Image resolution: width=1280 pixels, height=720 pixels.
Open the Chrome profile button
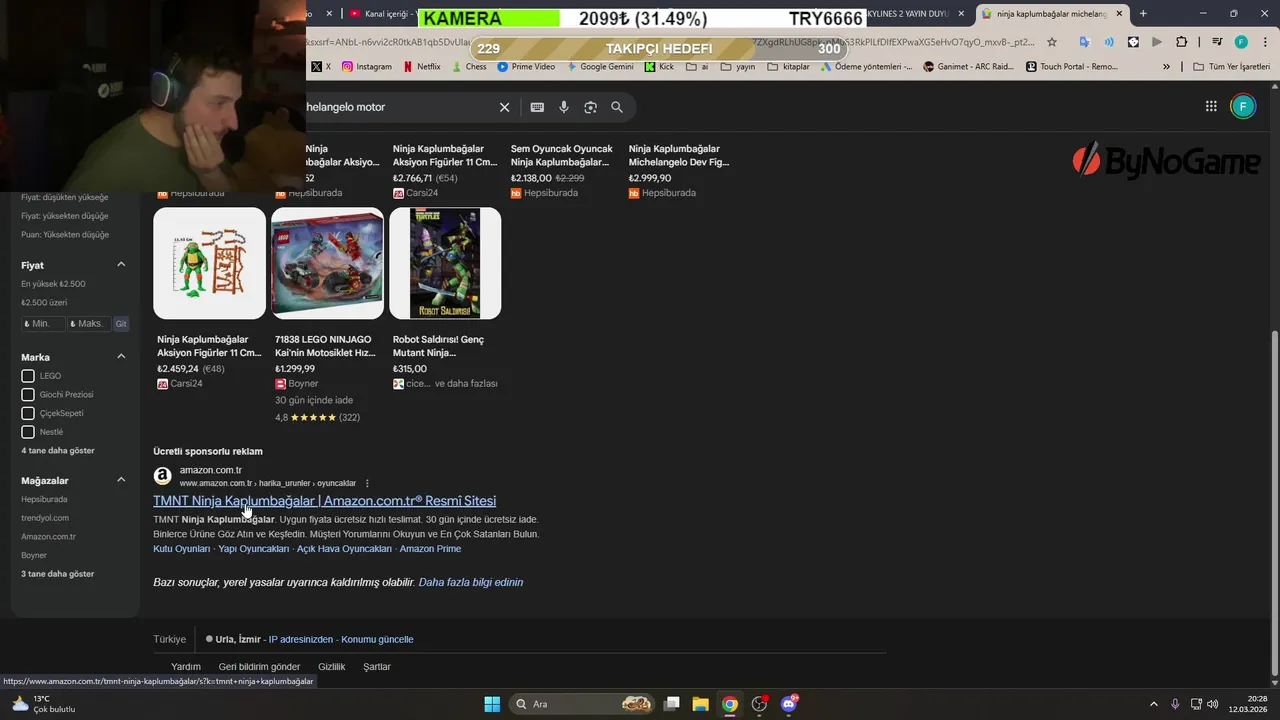click(x=1241, y=42)
